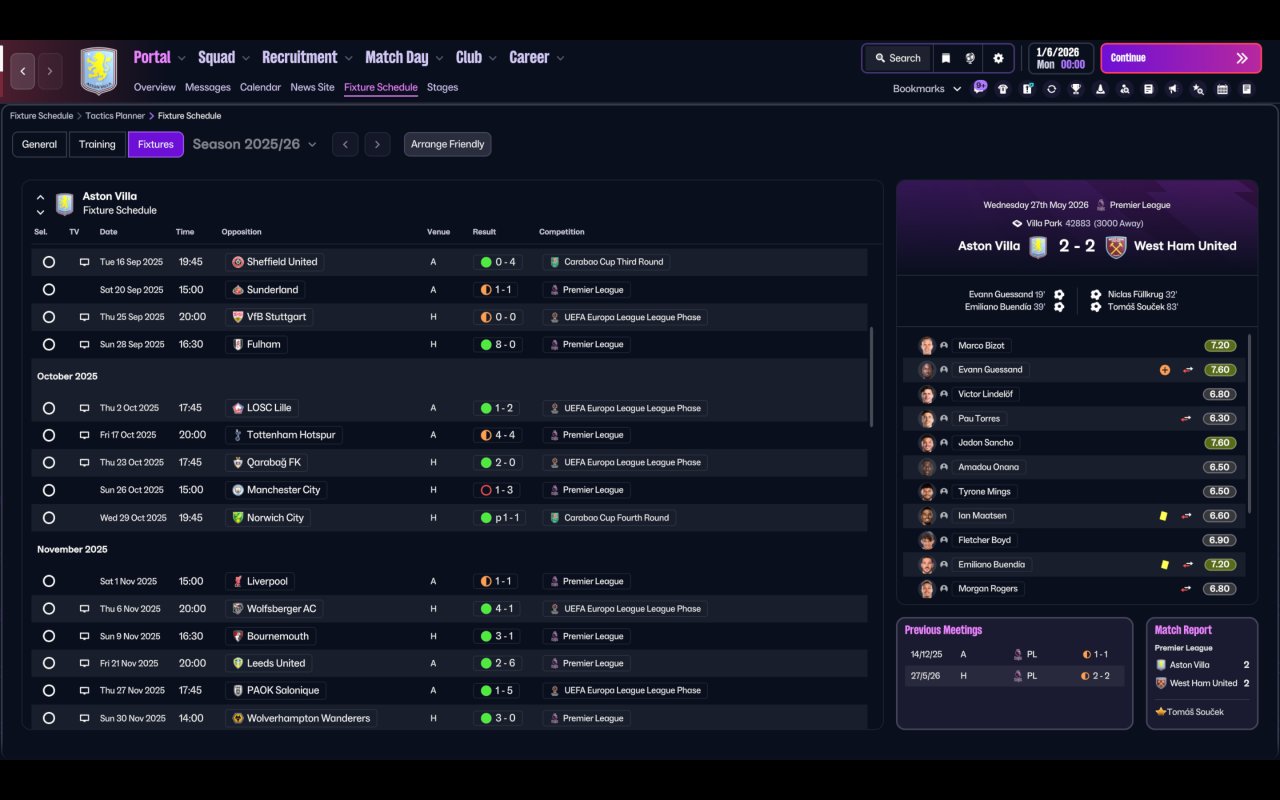This screenshot has width=1280, height=800.
Task: Select the Sunderland fixture radio button
Action: pos(49,290)
